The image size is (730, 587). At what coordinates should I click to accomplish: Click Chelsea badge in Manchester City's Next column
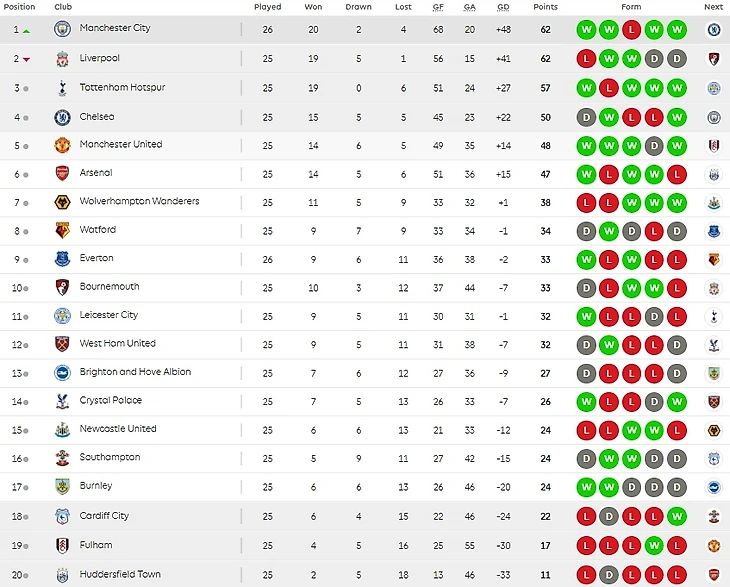[714, 29]
